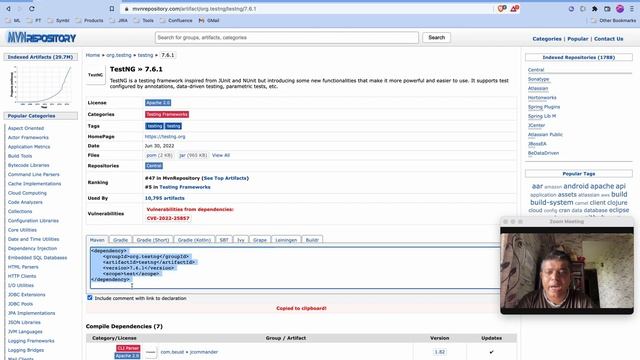Switch to the Grape tab
640x360 pixels.
pyautogui.click(x=260, y=240)
